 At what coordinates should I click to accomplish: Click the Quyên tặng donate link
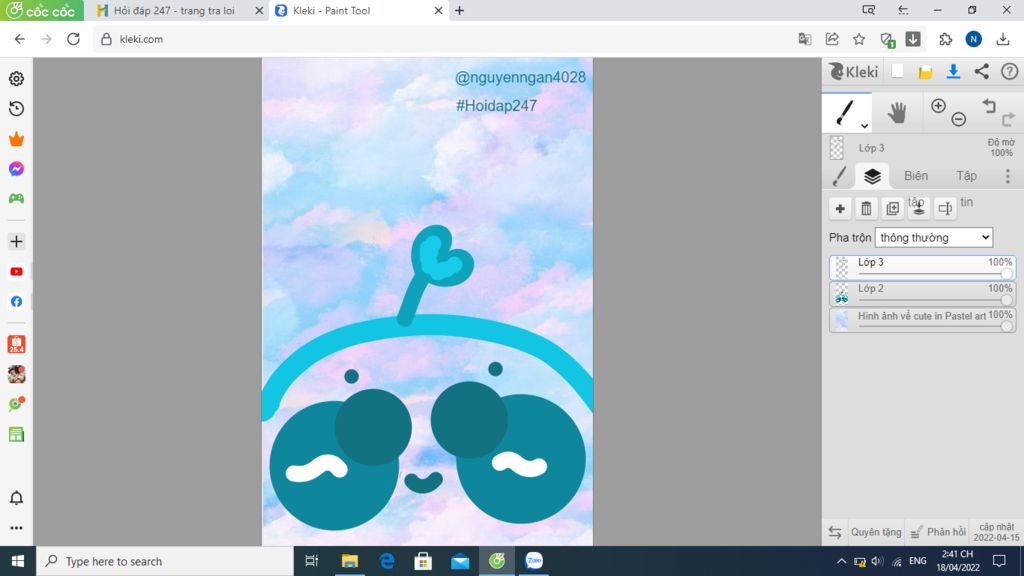[876, 532]
